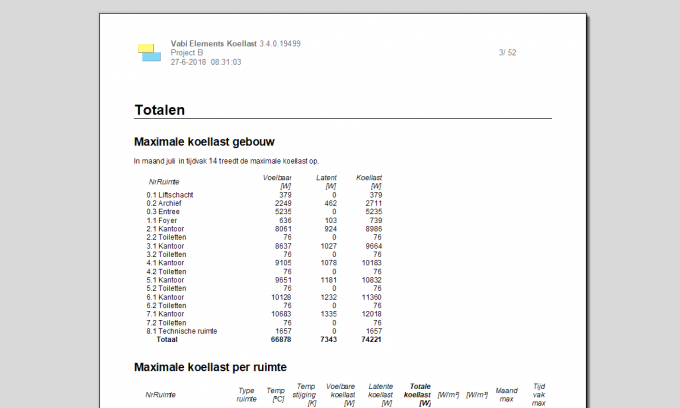680x408 pixels.
Task: Select row '1.1 Foyer'
Action: point(264,220)
